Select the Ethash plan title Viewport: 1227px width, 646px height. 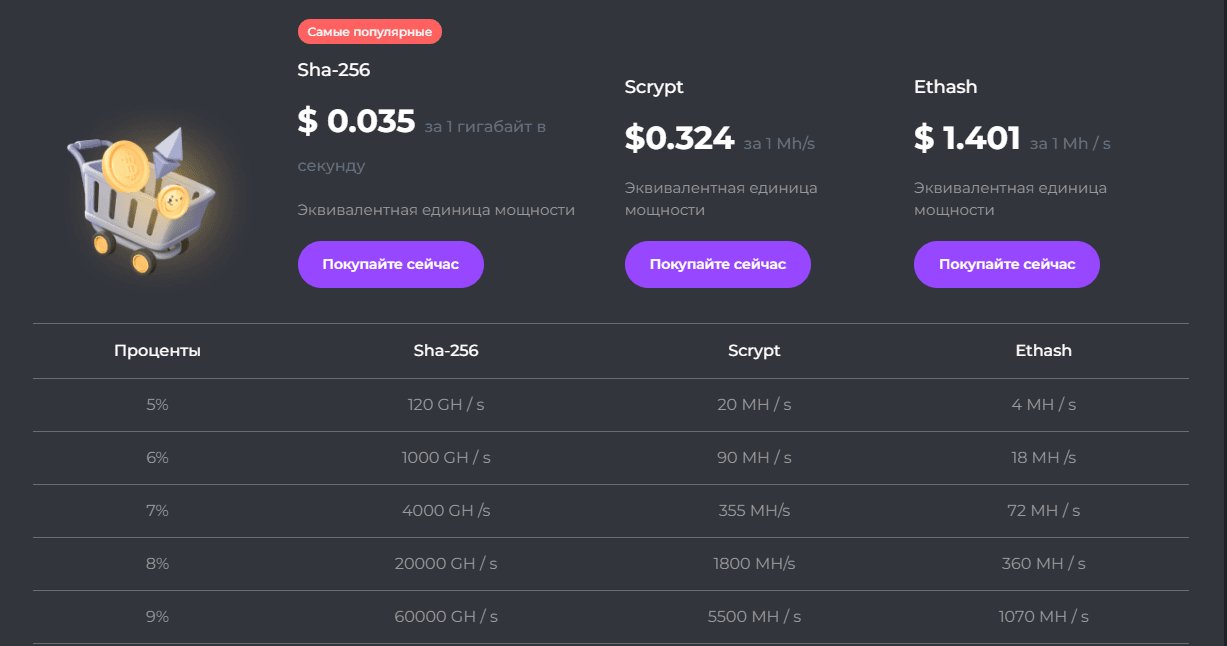(945, 87)
